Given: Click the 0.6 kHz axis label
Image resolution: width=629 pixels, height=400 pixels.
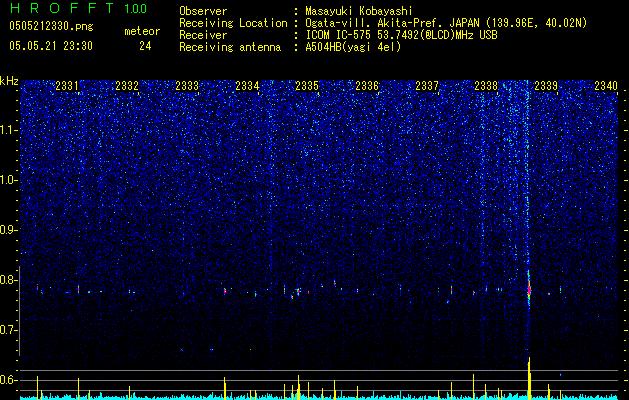Looking at the screenshot, I should click(9, 380).
